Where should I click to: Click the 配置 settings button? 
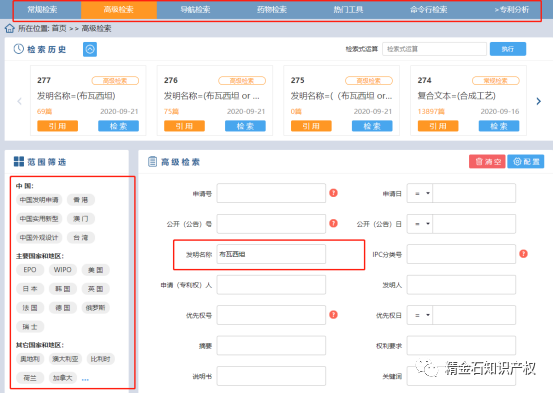tap(526, 162)
